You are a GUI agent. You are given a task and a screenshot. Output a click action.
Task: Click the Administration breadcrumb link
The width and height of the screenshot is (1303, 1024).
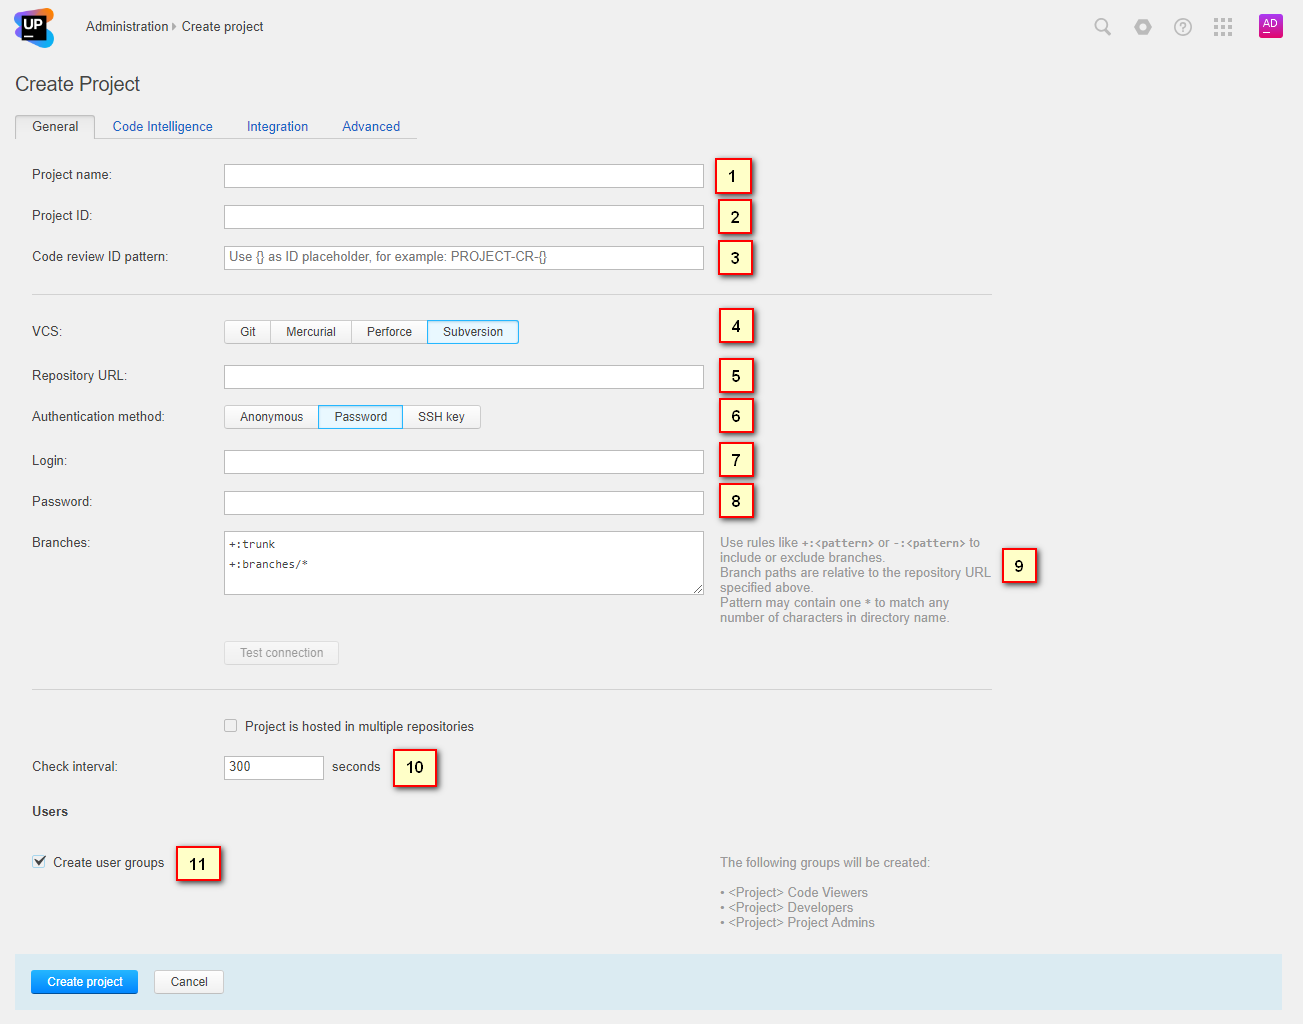point(127,27)
